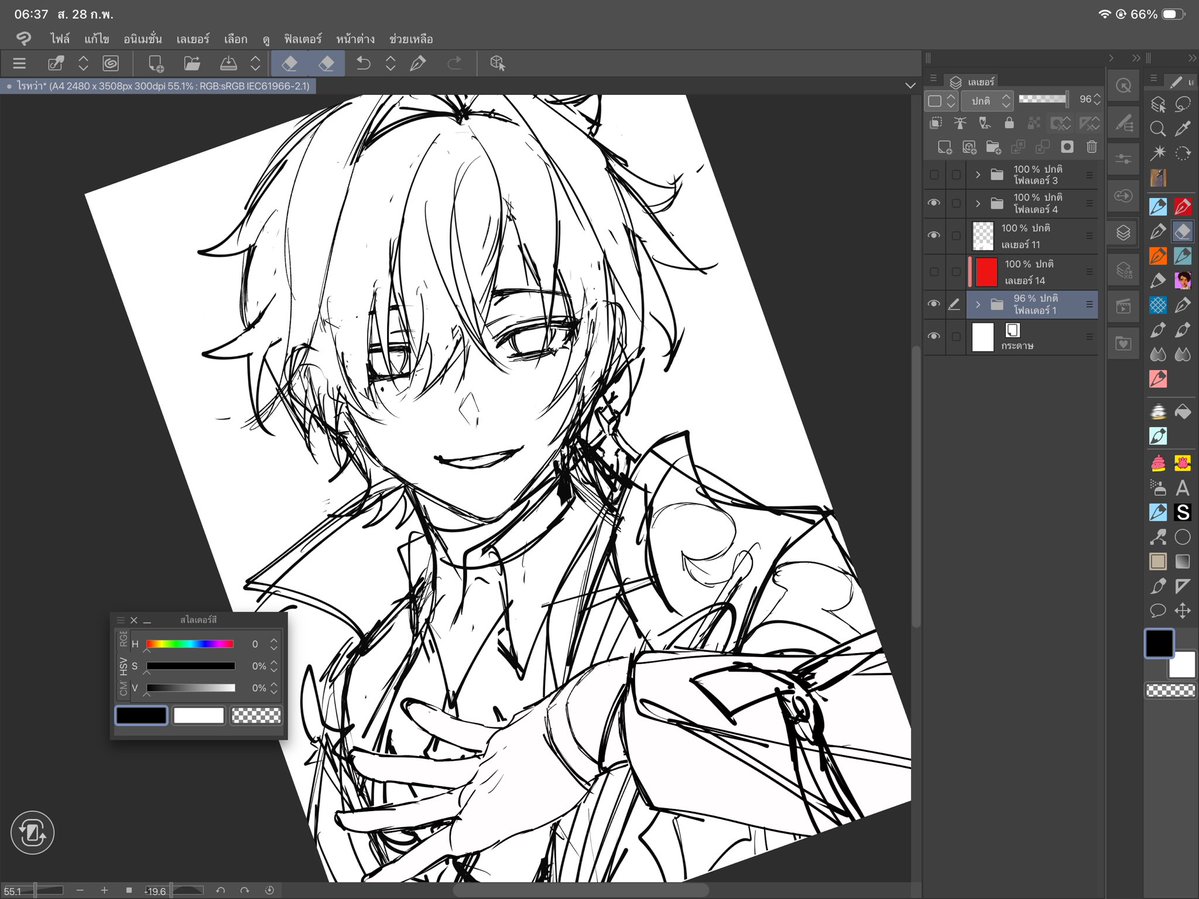
Task: Show the hidden เลเยอร์ 14 layer
Action: pos(934,271)
